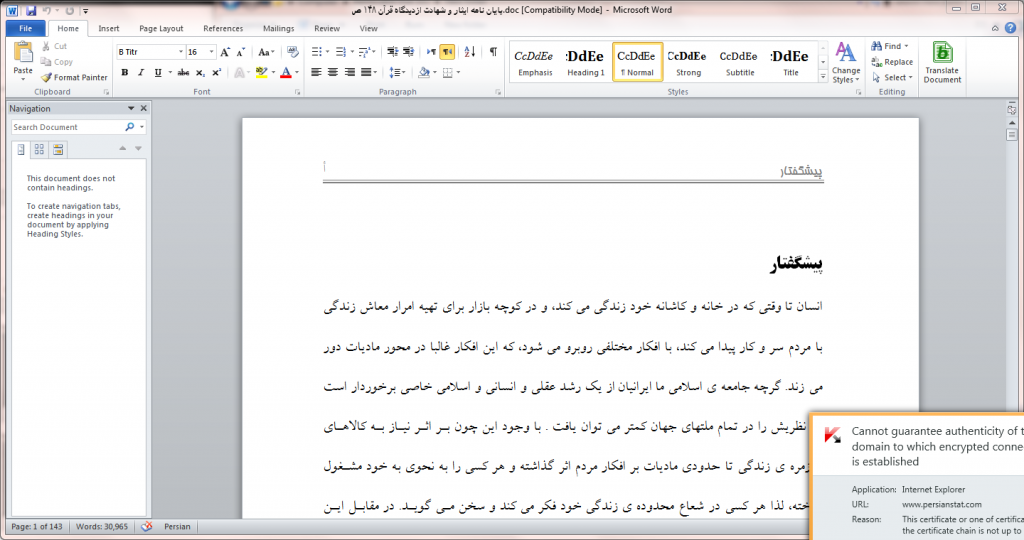Image resolution: width=1024 pixels, height=540 pixels.
Task: Apply center alignment to paragraph
Action: coord(333,72)
